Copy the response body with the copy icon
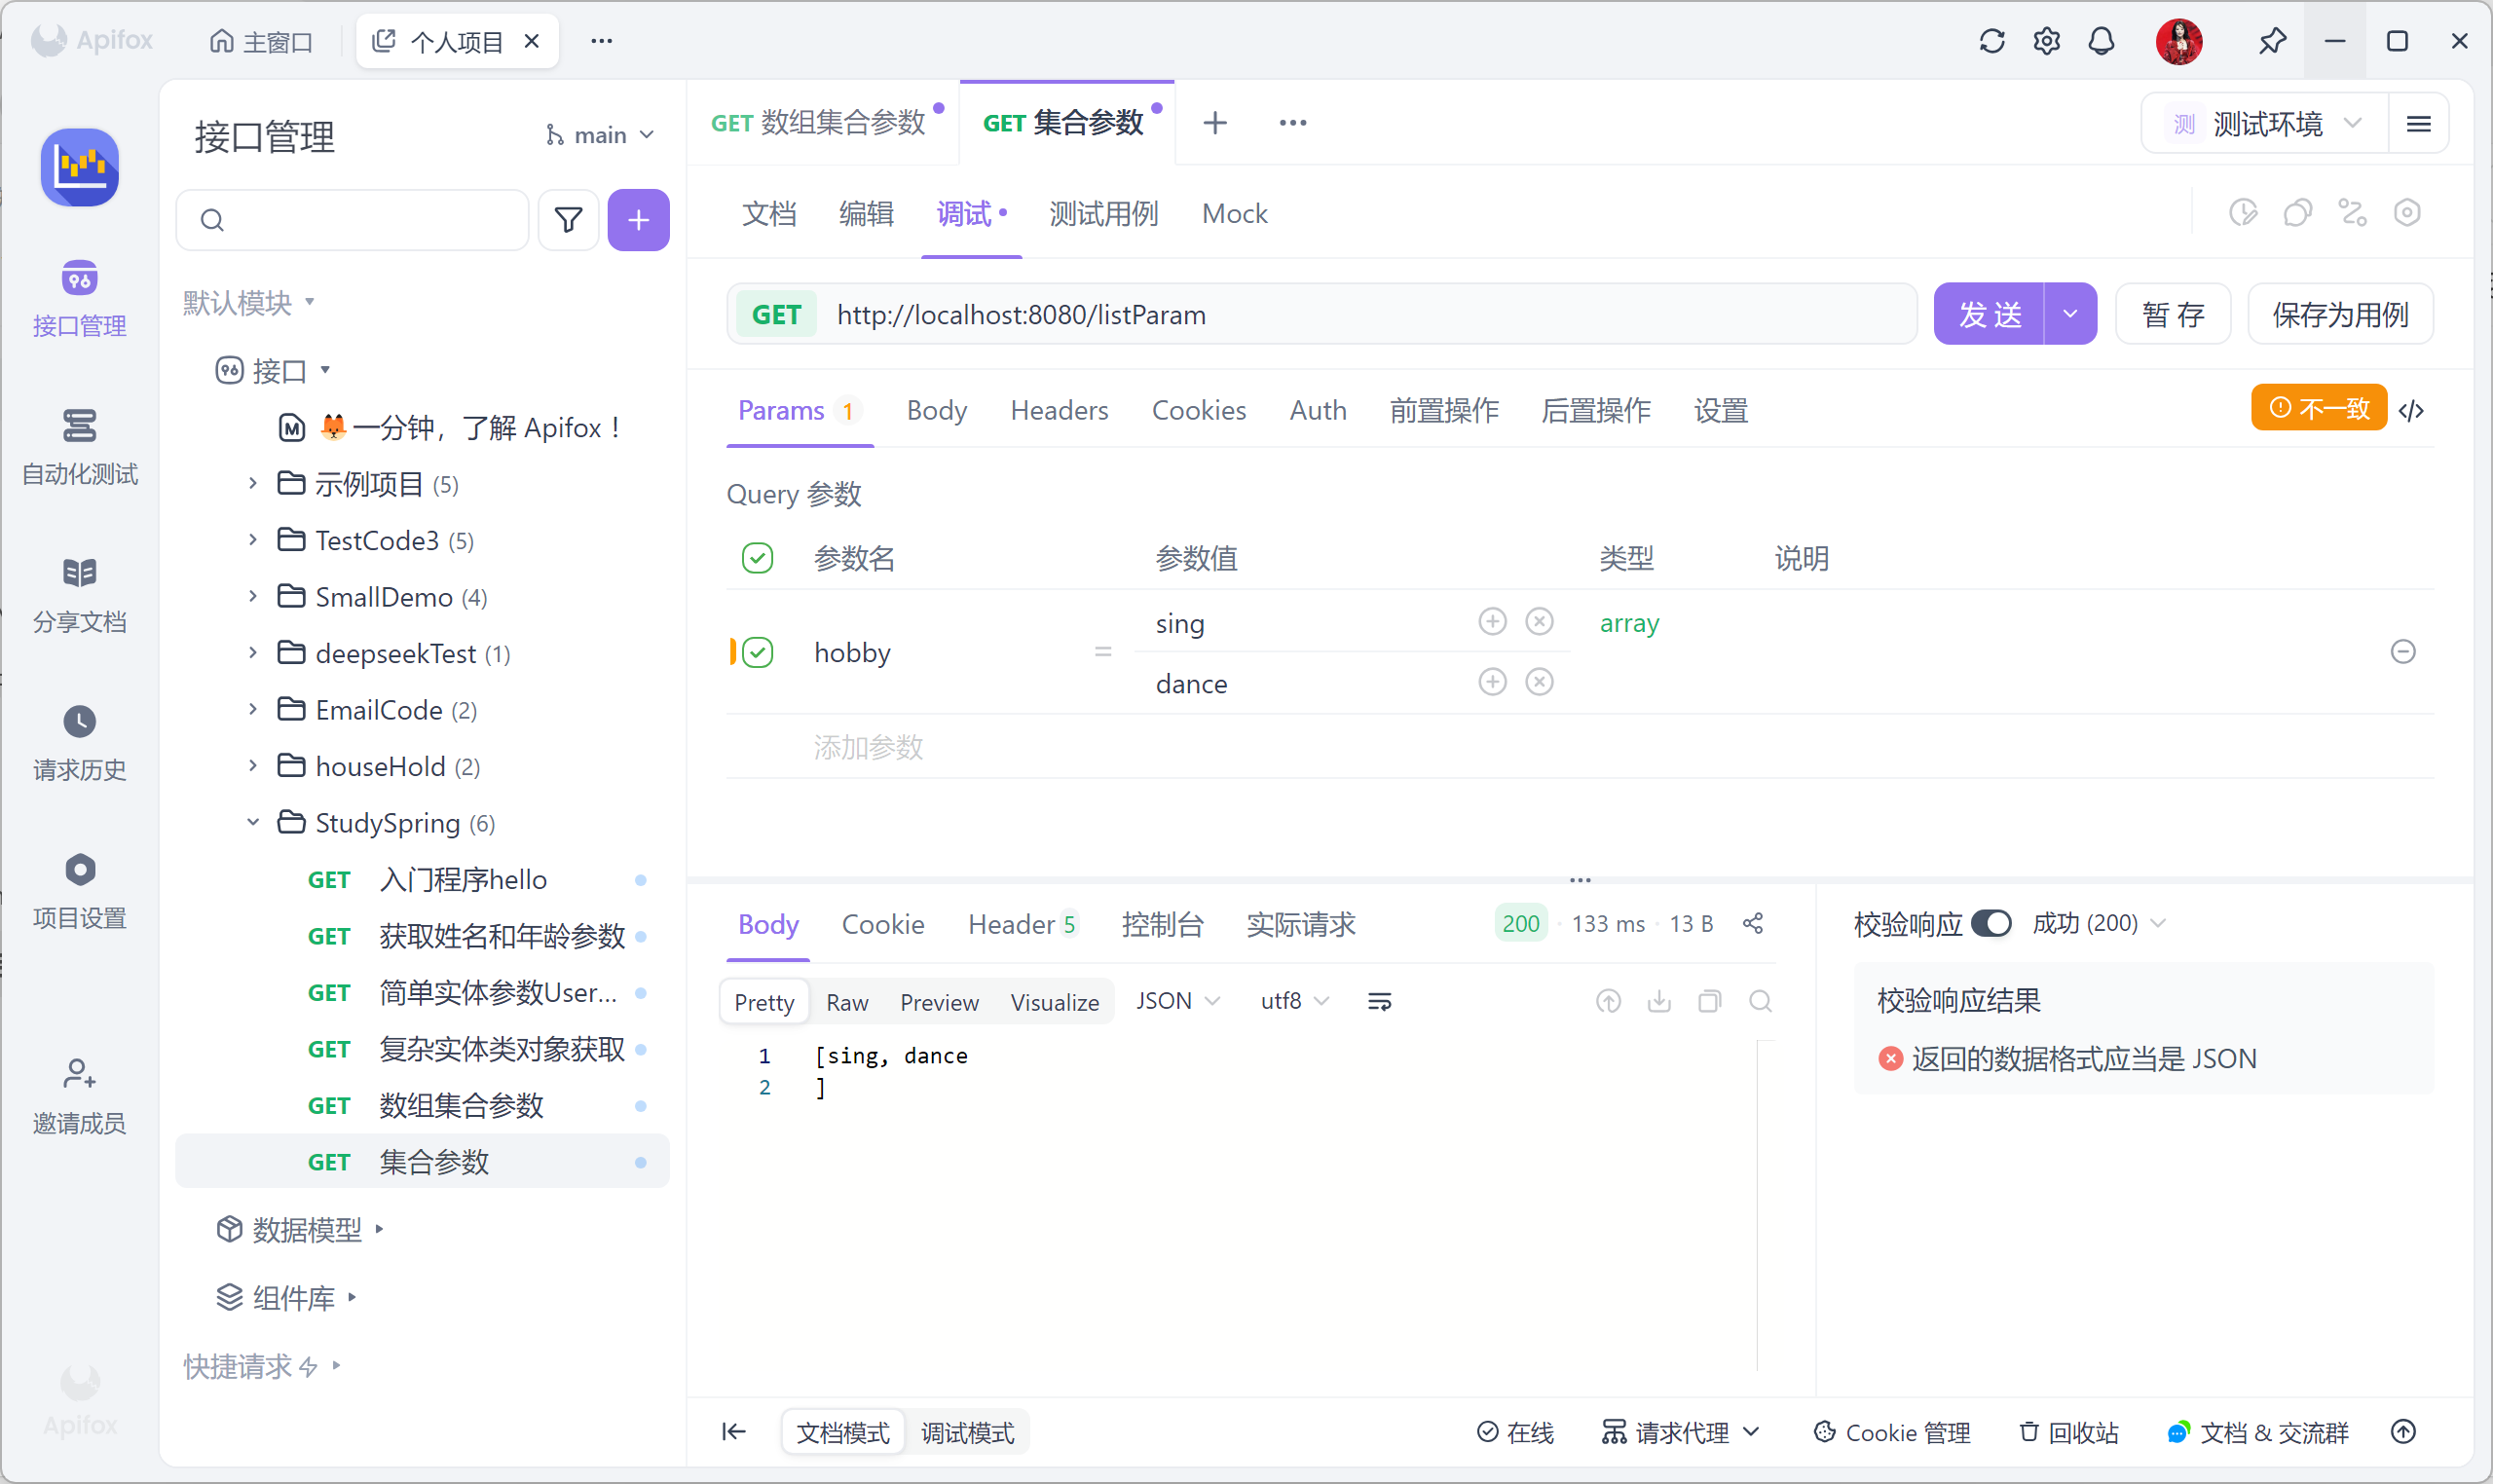Image resolution: width=2493 pixels, height=1484 pixels. pos(1709,1001)
